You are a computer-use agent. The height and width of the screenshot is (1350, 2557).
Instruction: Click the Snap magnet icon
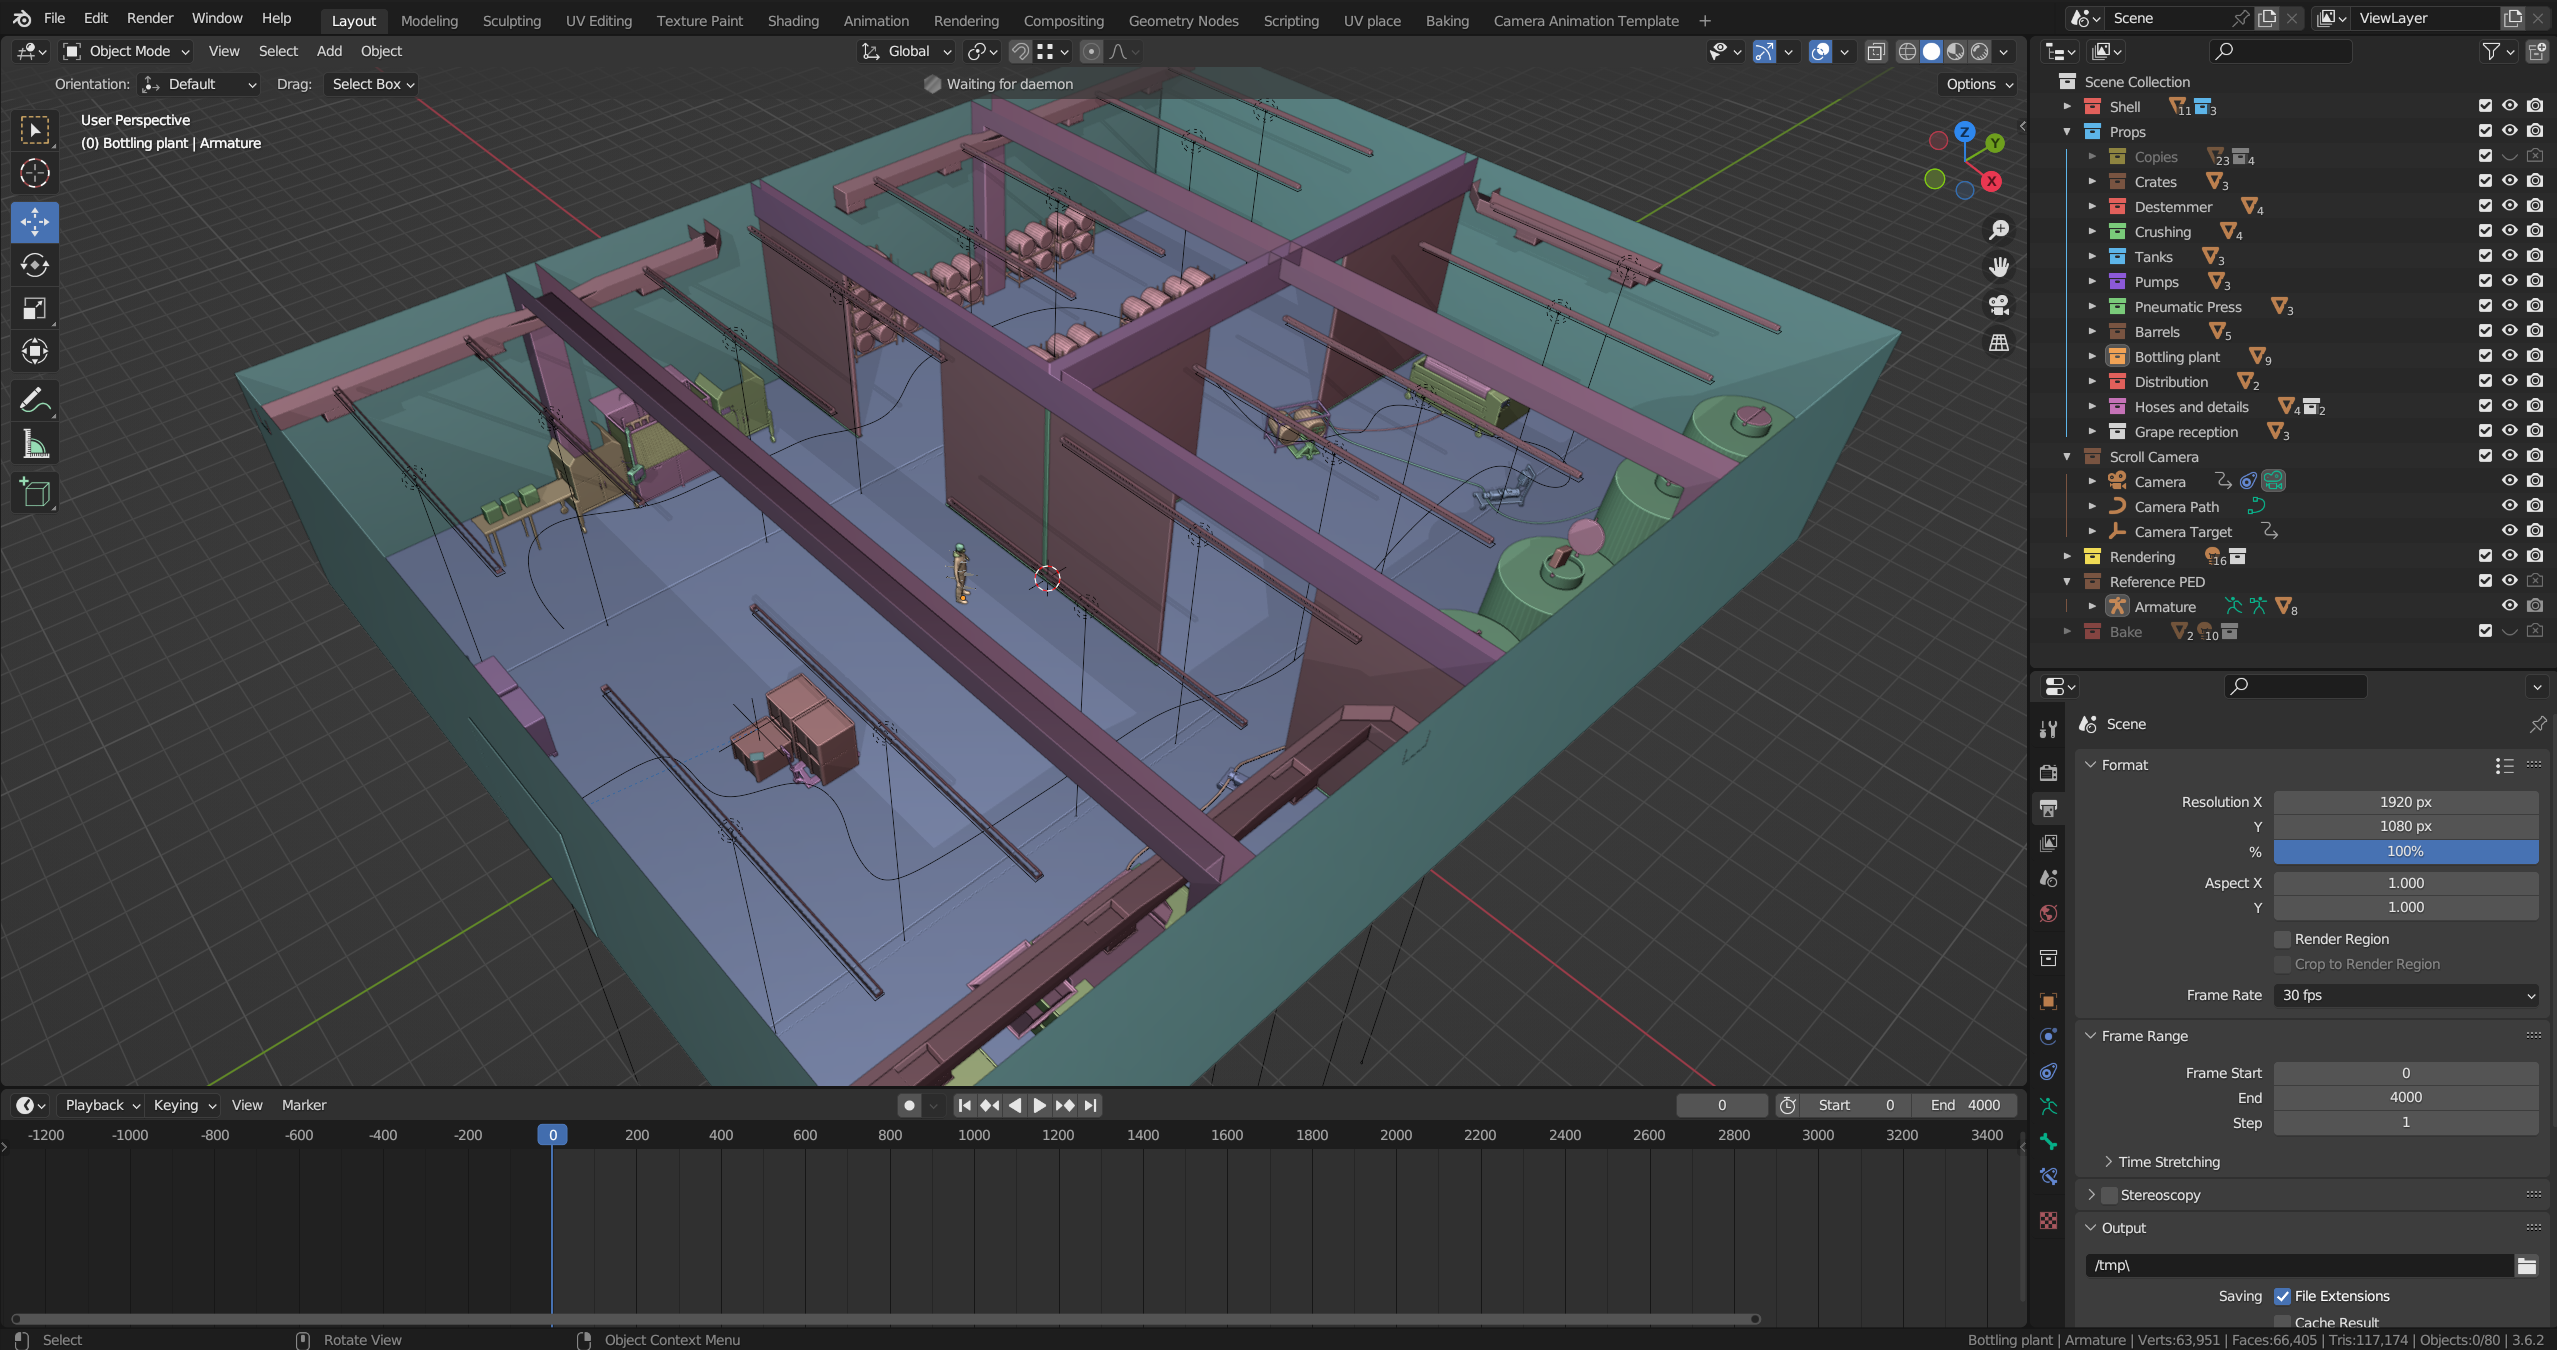coord(1020,51)
